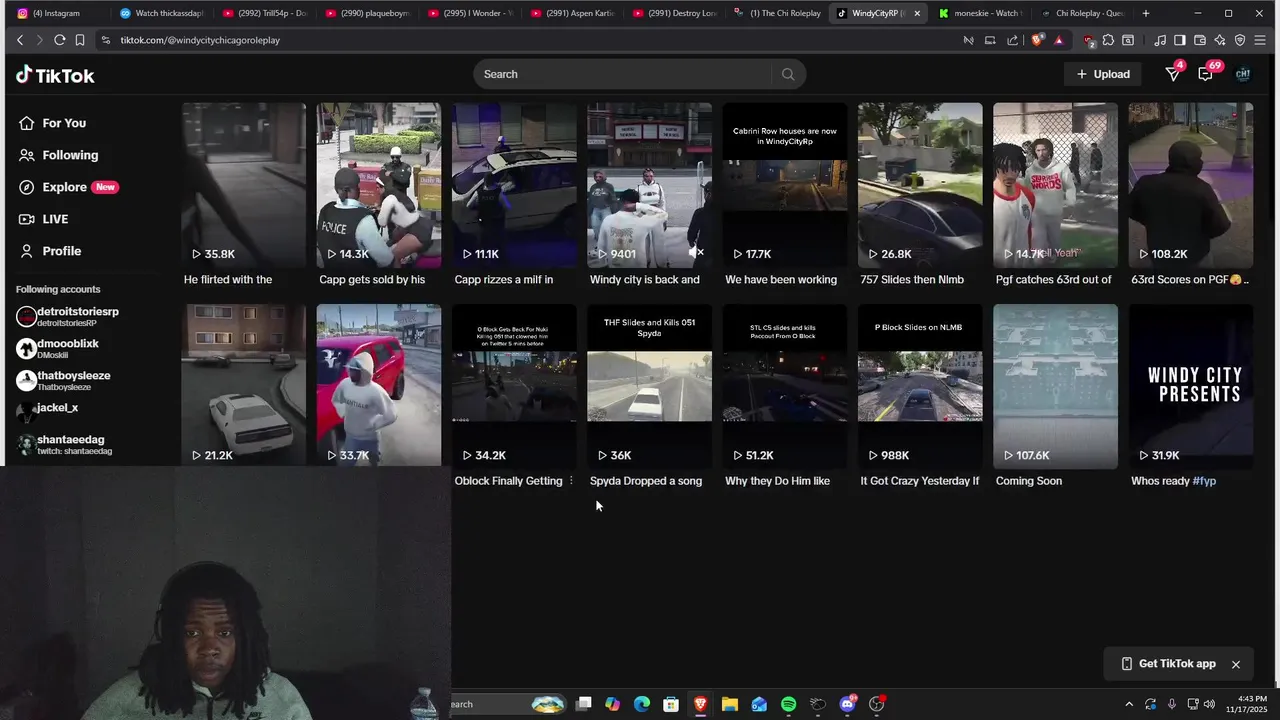The width and height of the screenshot is (1280, 720).
Task: Go to For You feed
Action: 52,123
